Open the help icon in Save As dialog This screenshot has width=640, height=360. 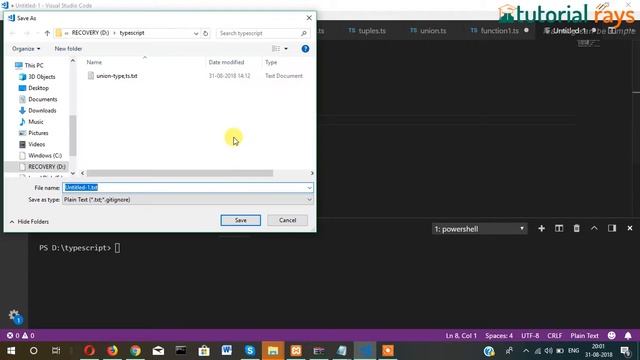coord(305,49)
